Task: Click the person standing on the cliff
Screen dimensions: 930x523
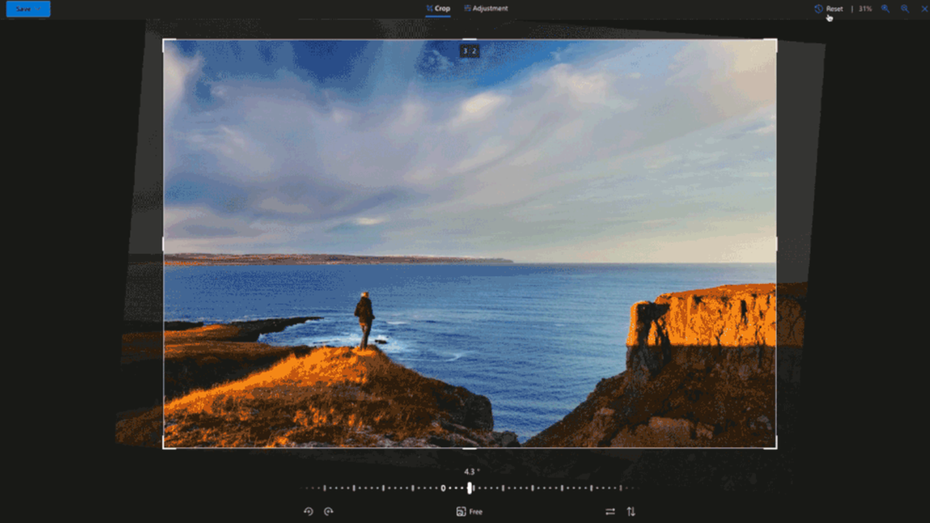Action: pyautogui.click(x=365, y=320)
